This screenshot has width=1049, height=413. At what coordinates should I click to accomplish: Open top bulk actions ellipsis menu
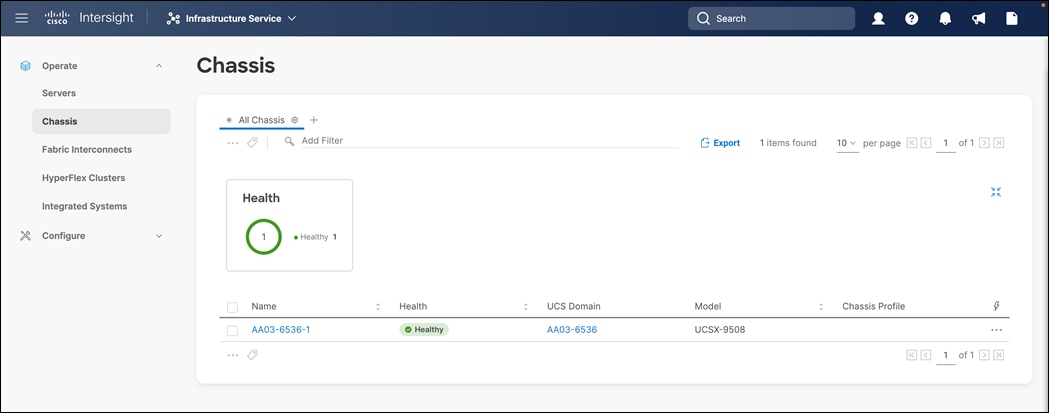233,143
